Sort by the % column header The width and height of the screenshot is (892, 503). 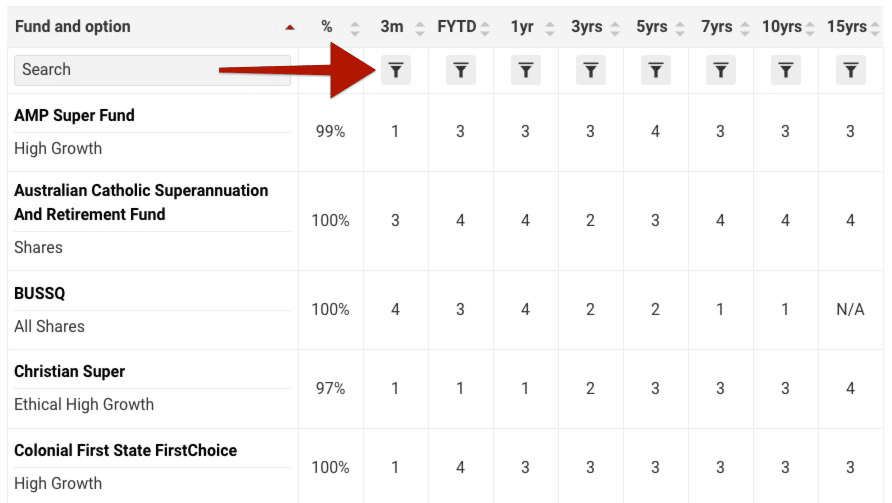[327, 27]
